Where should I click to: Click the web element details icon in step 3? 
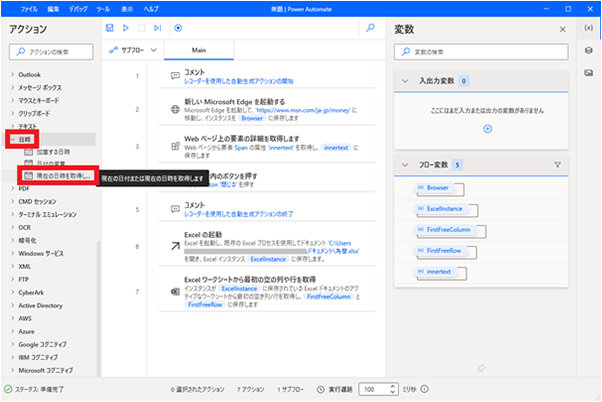175,146
